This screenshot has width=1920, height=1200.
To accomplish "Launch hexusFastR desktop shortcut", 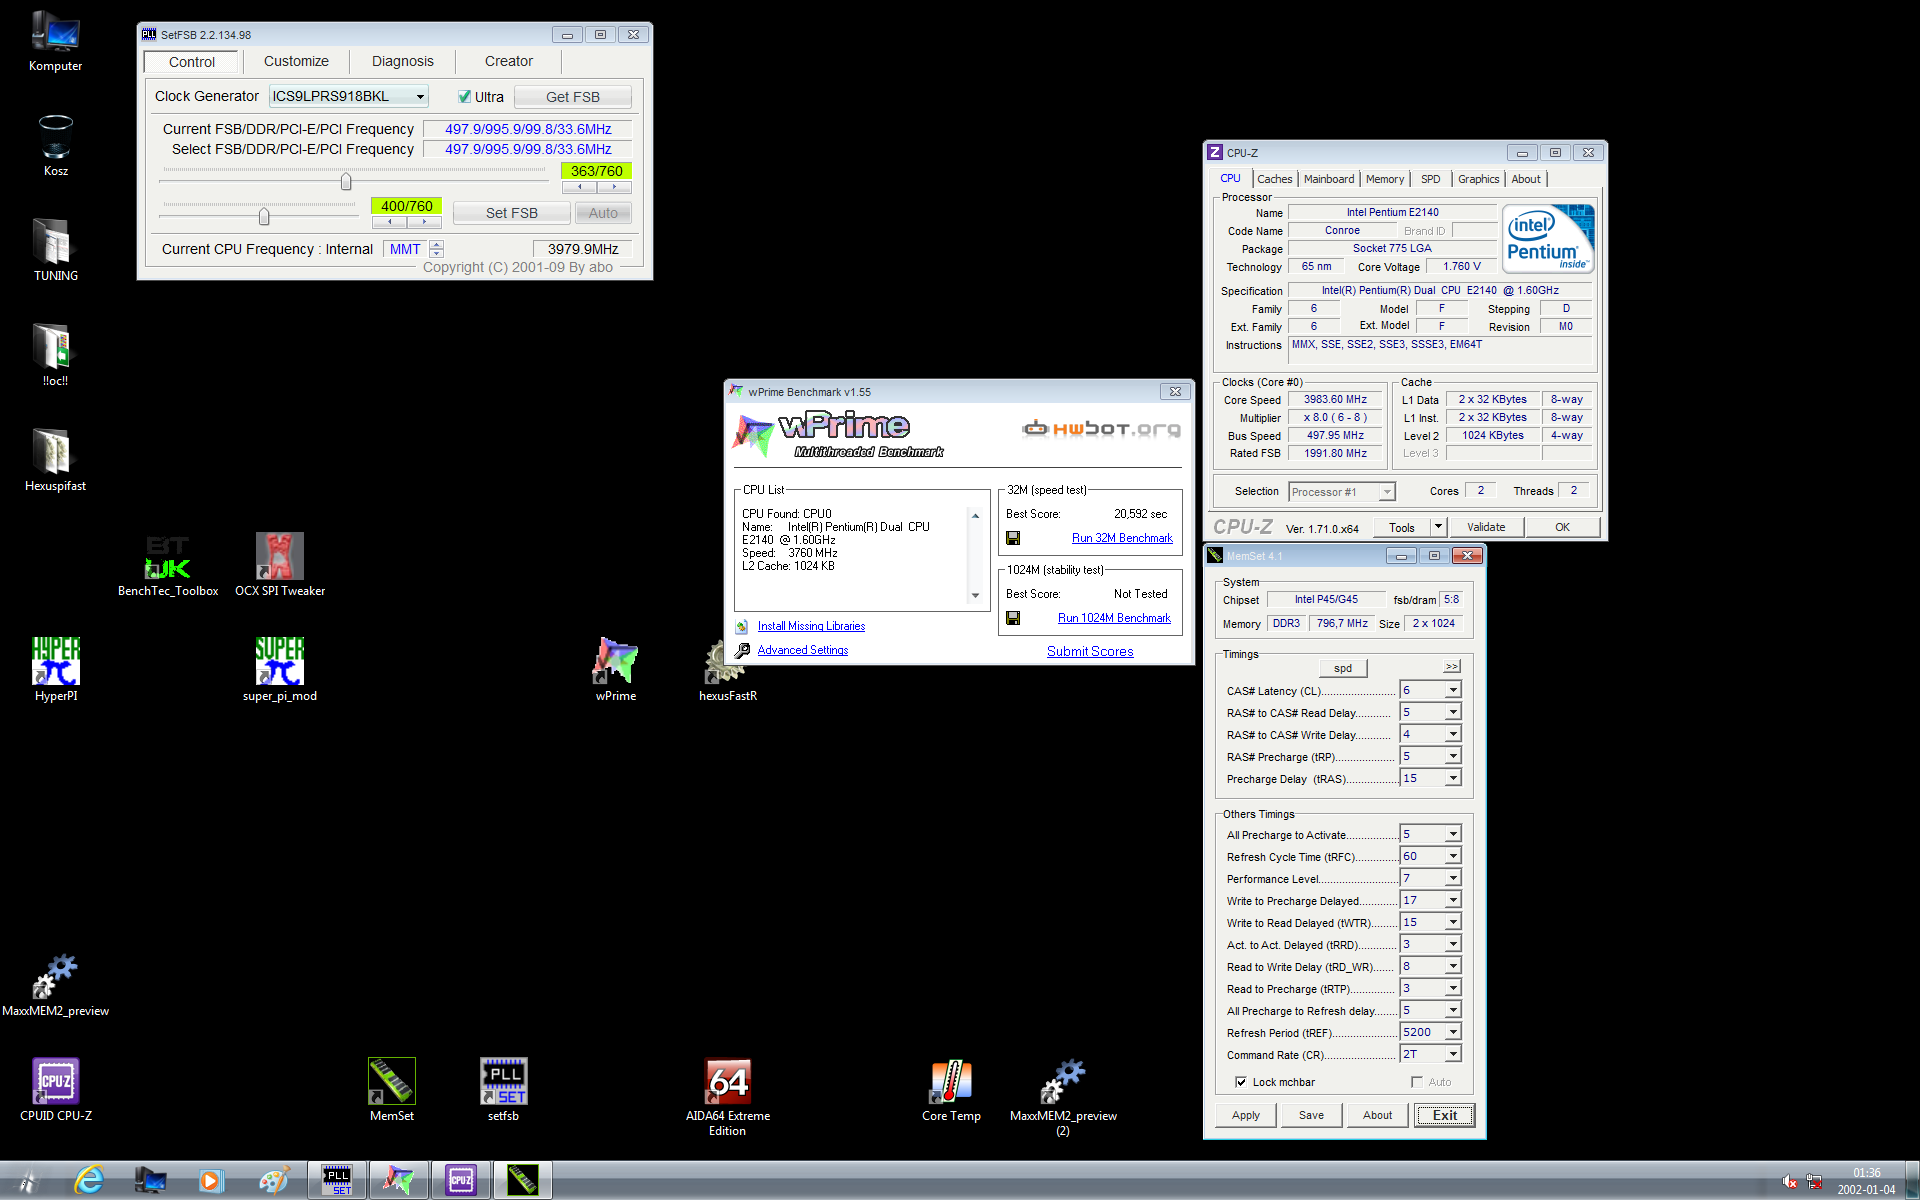I will [x=728, y=670].
